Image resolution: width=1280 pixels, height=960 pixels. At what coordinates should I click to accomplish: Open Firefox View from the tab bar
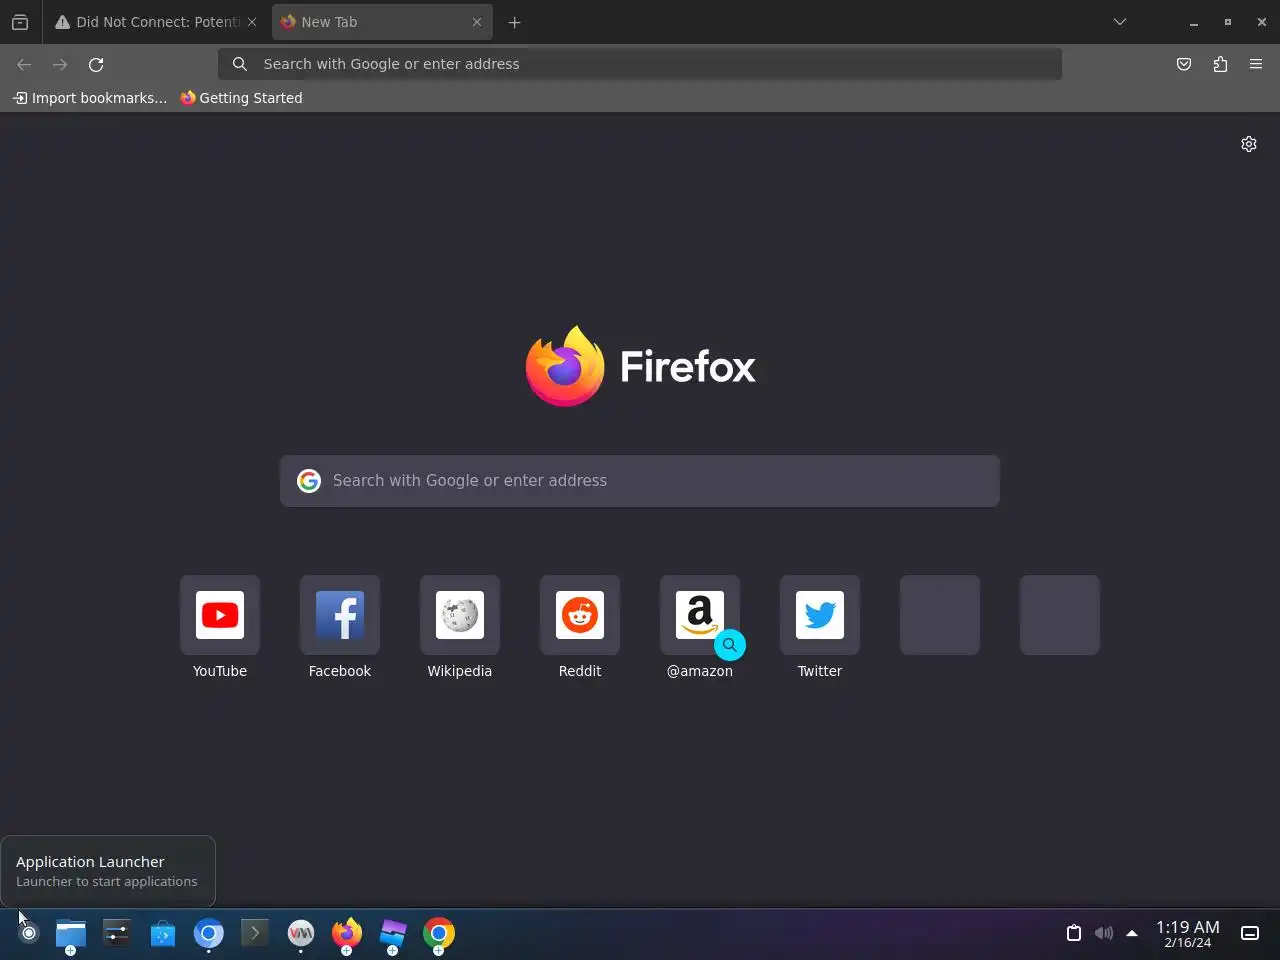pyautogui.click(x=20, y=22)
